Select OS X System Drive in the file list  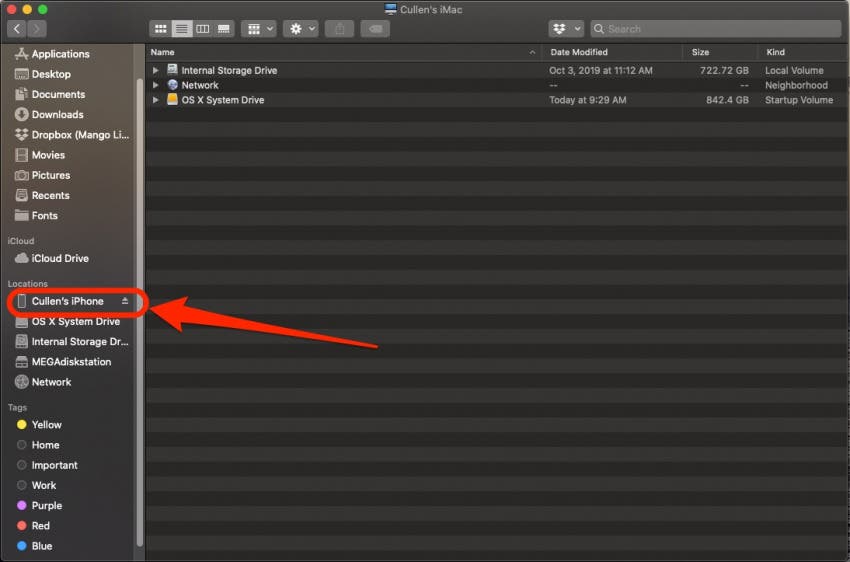click(222, 100)
